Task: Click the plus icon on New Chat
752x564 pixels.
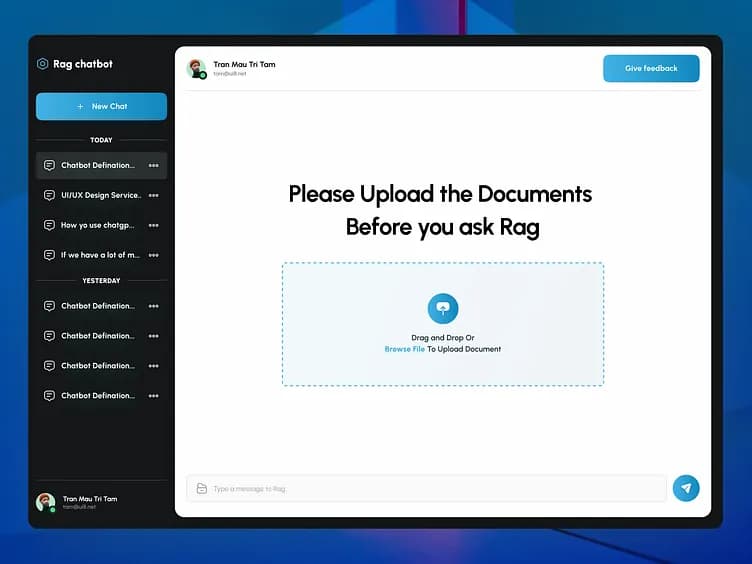Action: 80,107
